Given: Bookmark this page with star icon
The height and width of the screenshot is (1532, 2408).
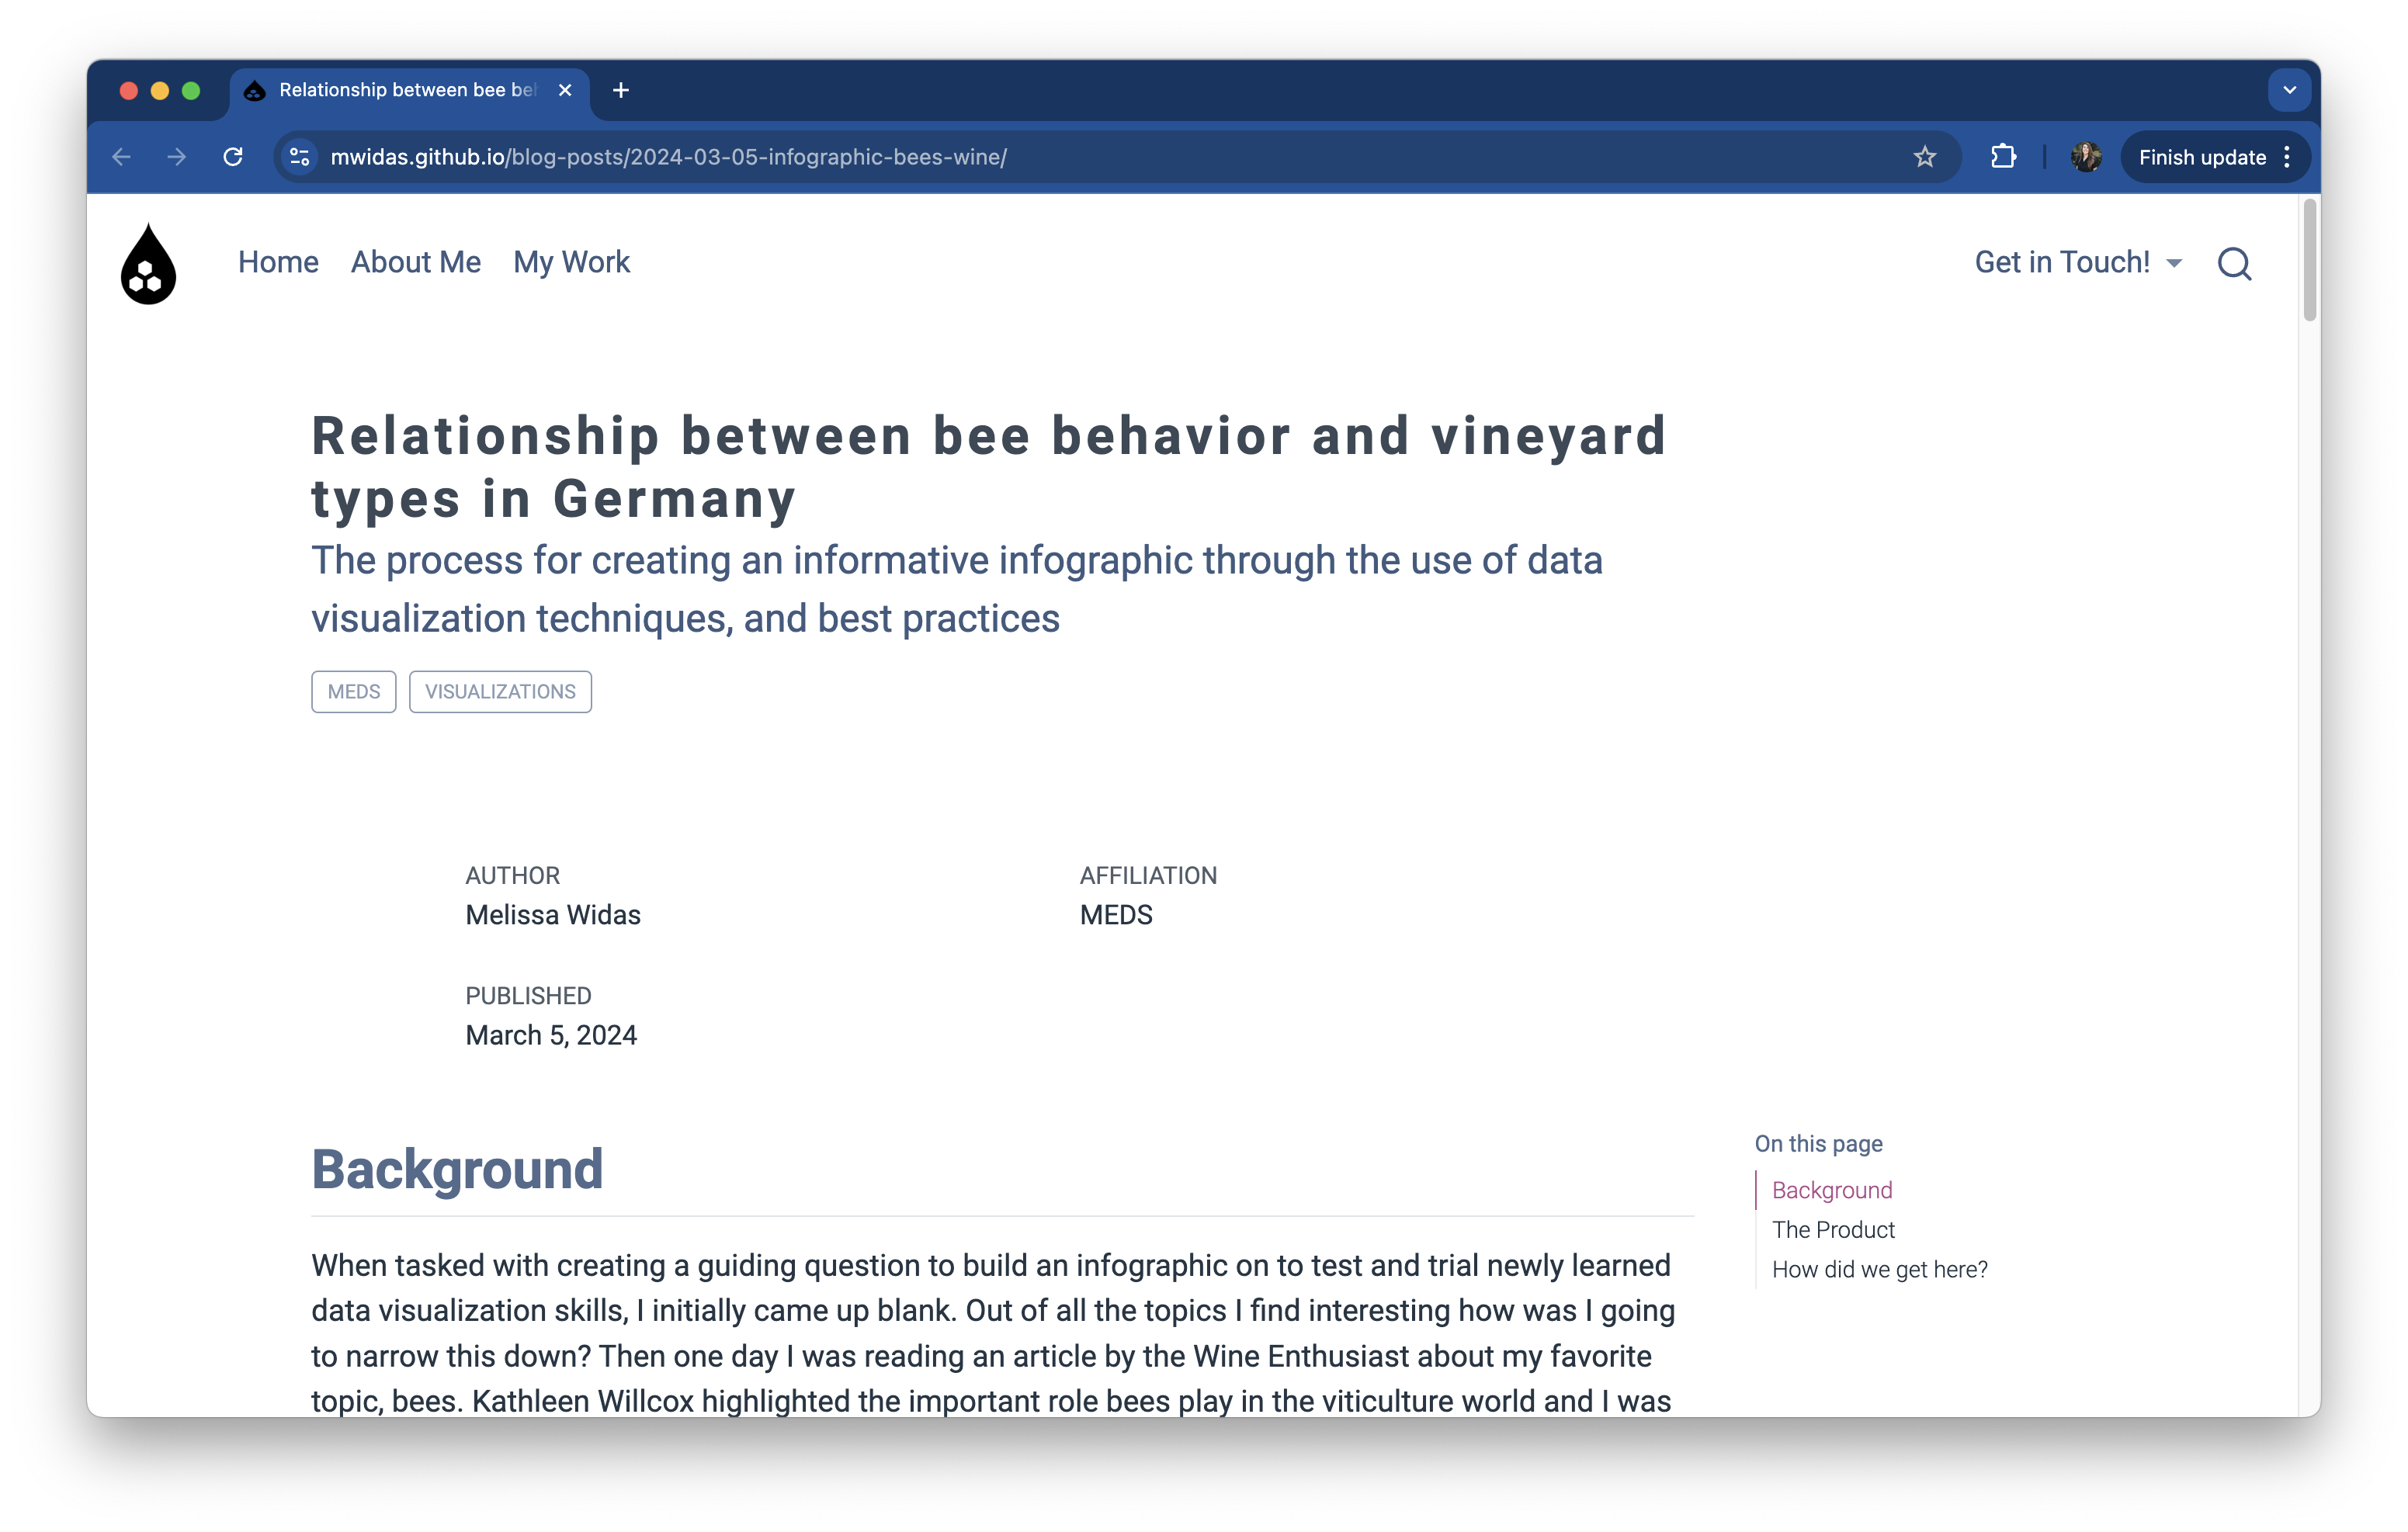Looking at the screenshot, I should click(x=1924, y=157).
